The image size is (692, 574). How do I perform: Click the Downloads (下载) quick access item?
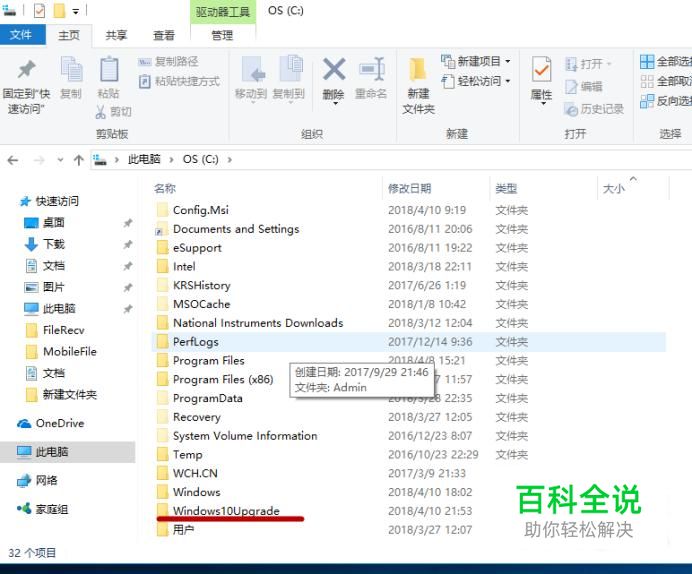pos(44,244)
